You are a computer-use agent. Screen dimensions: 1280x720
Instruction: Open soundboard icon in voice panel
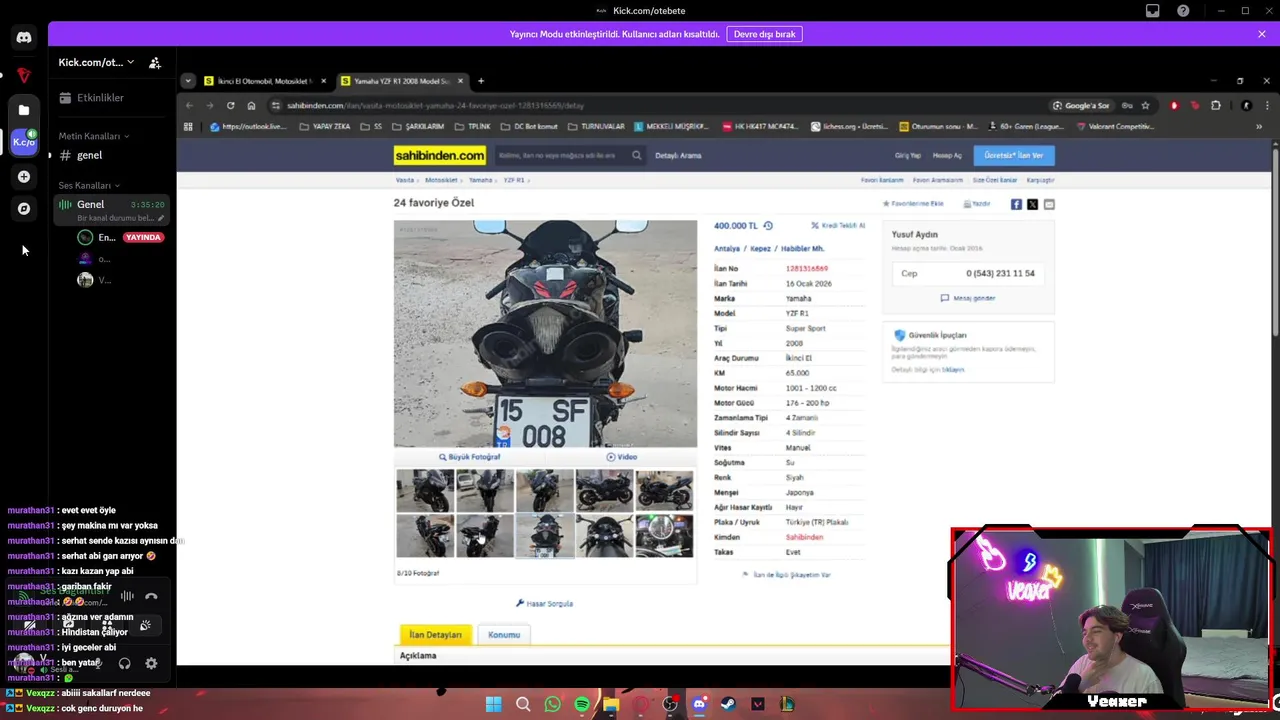[145, 625]
